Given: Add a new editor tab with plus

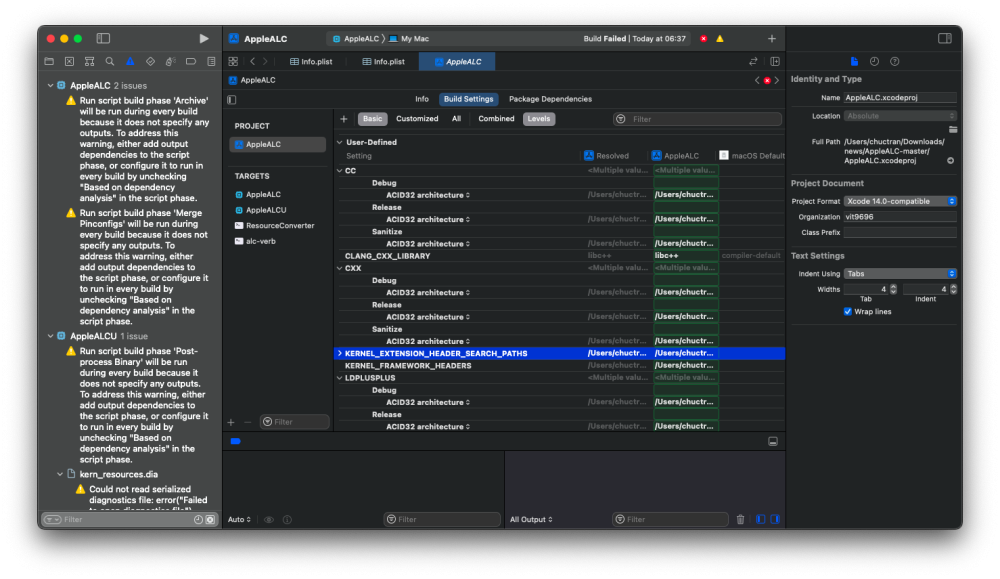Looking at the screenshot, I should 772,39.
